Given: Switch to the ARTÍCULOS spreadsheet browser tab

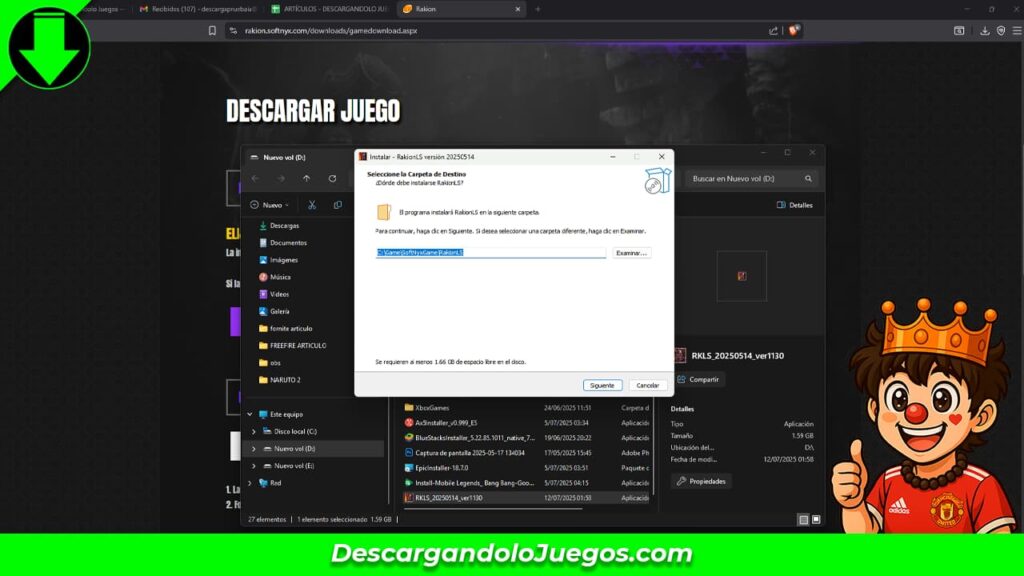Looking at the screenshot, I should click(x=328, y=9).
